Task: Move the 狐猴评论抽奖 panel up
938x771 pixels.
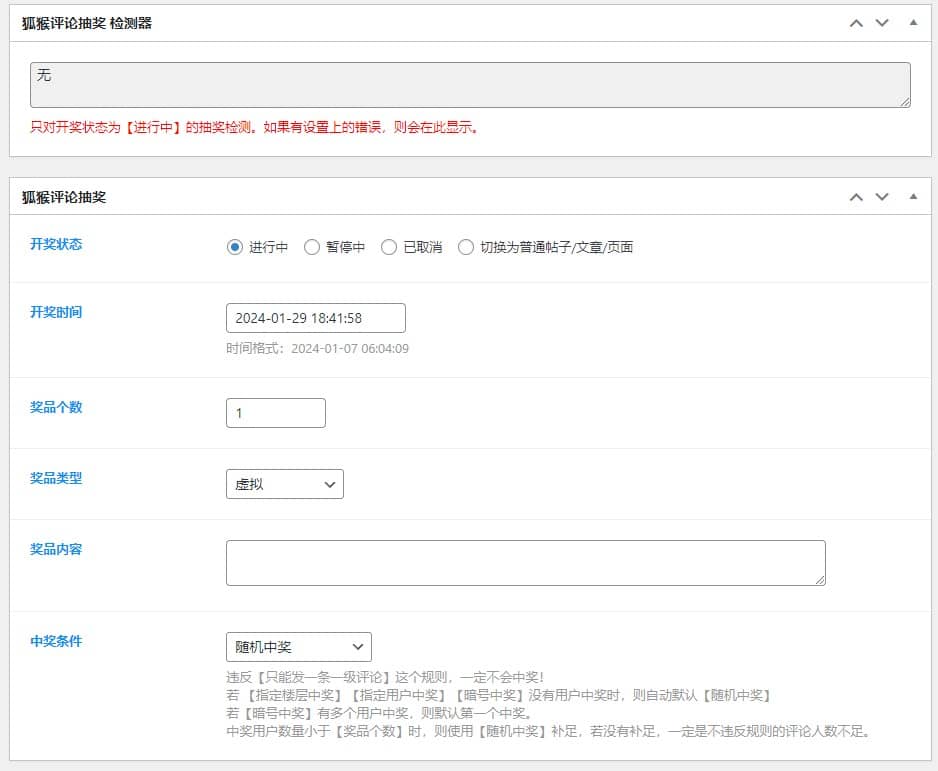Action: click(x=856, y=196)
